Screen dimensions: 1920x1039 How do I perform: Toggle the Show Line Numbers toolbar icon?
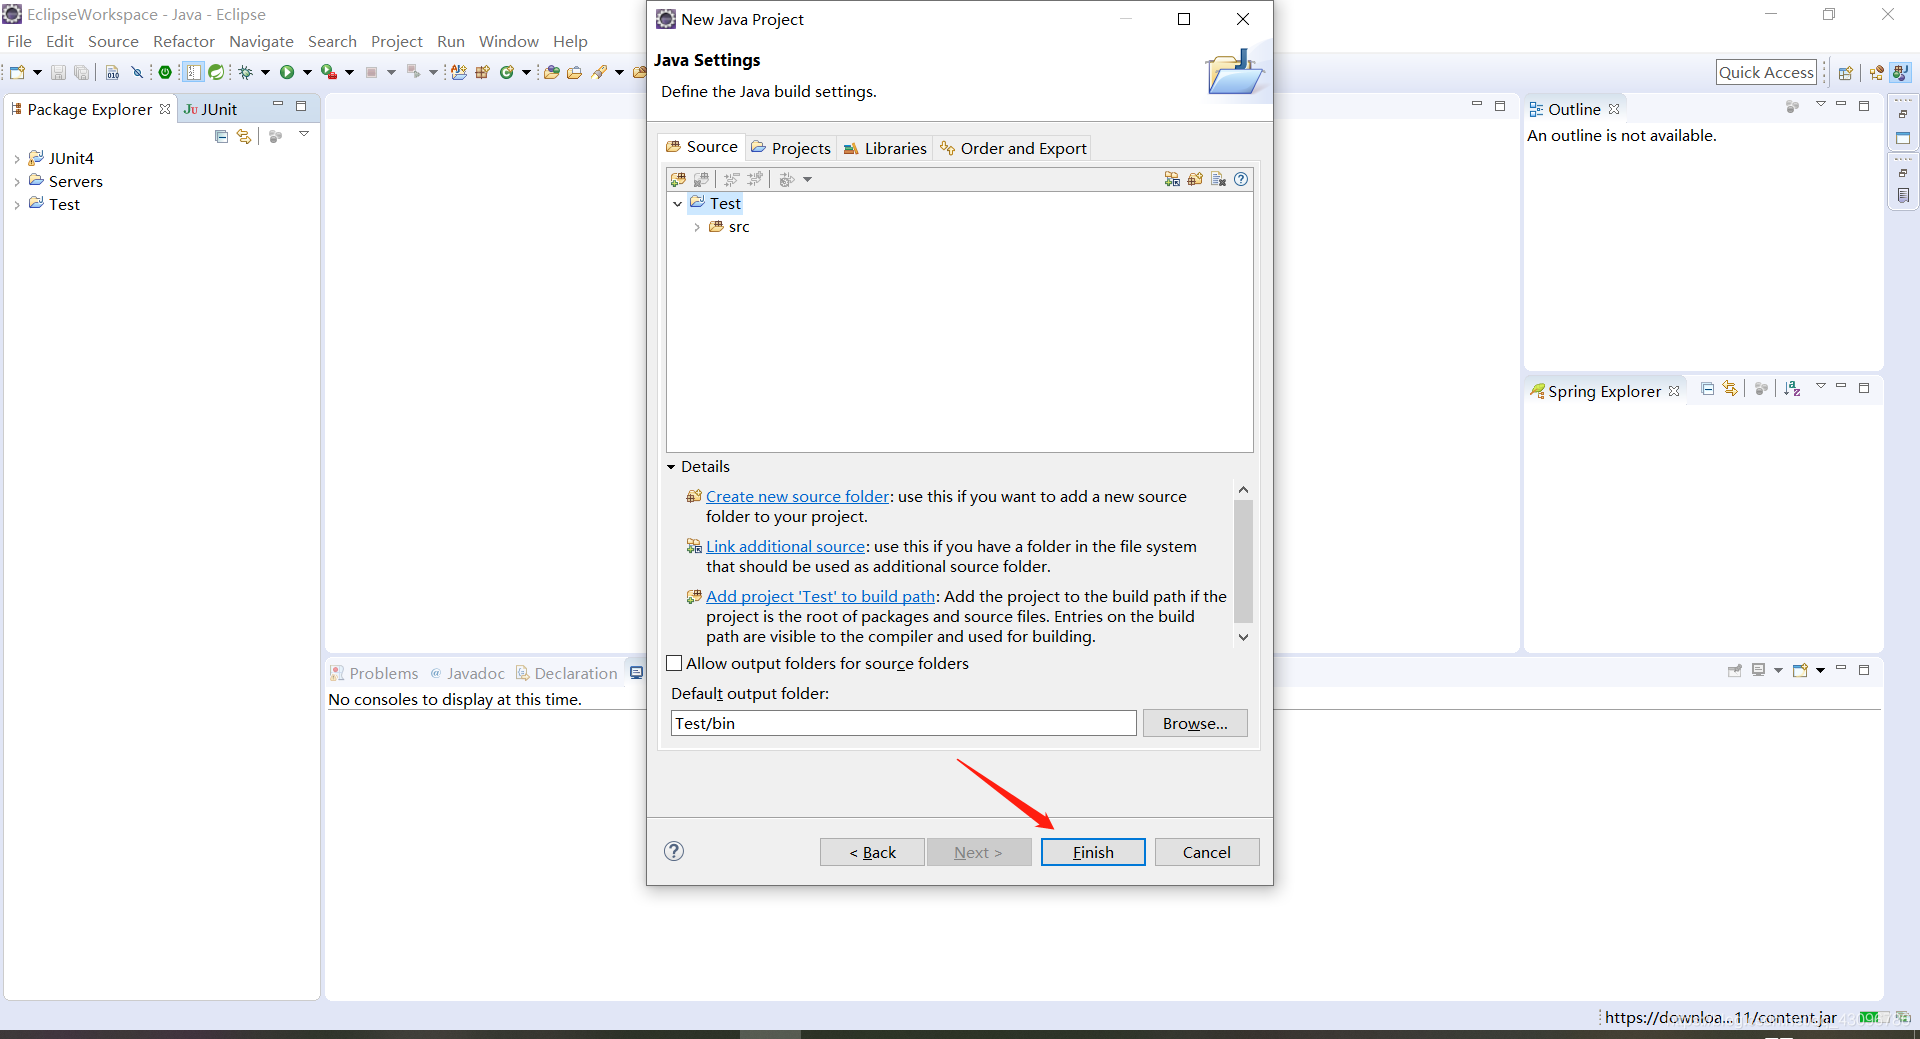tap(193, 72)
